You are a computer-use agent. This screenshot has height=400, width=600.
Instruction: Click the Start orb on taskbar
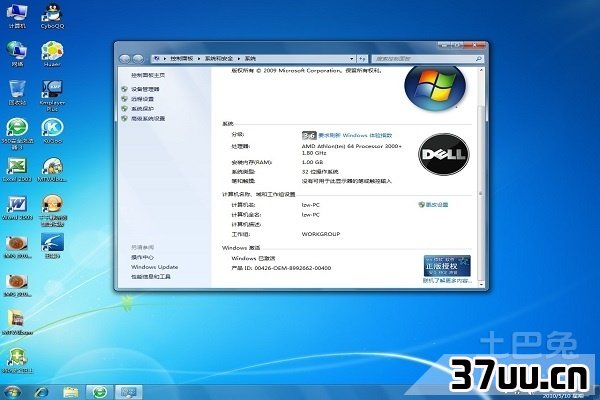(x=12, y=392)
